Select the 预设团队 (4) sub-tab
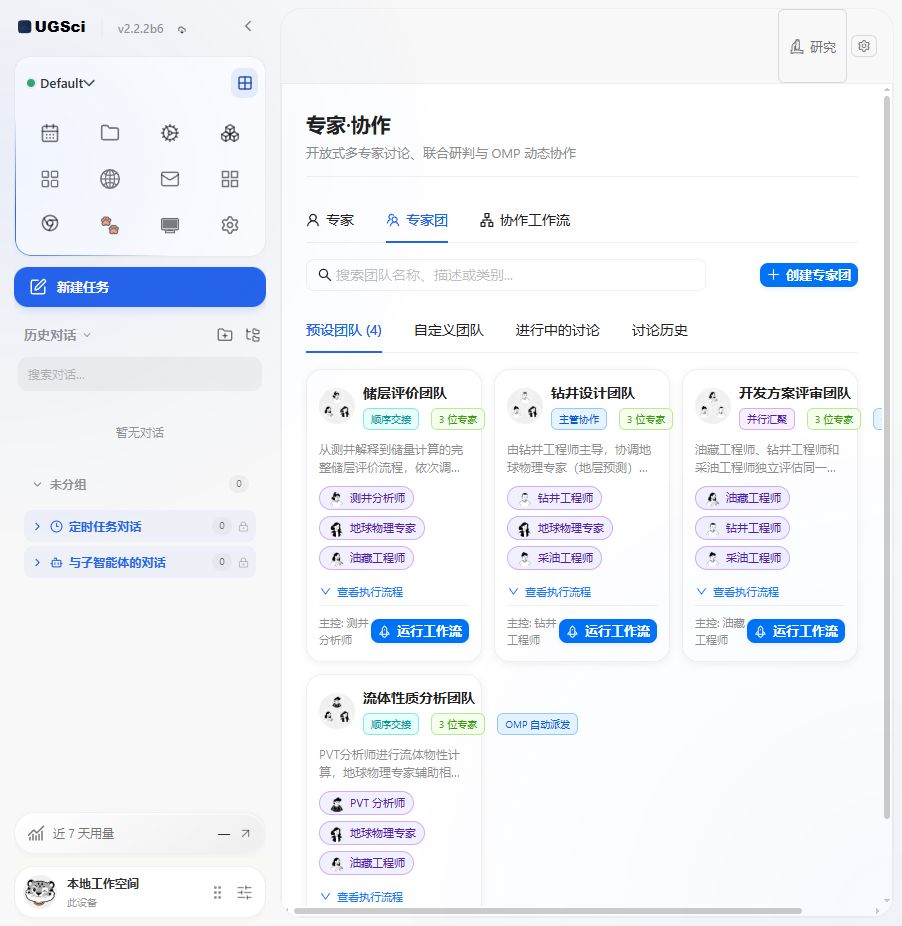The width and height of the screenshot is (902, 926). (344, 330)
